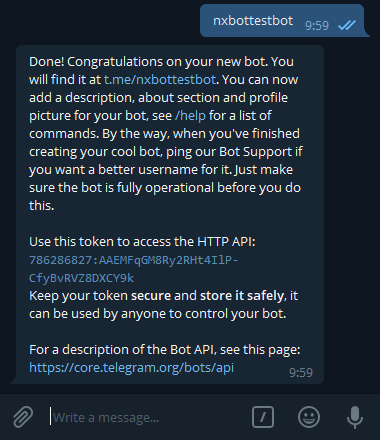Image resolution: width=380 pixels, height=440 pixels.
Task: Click the double checkmark read receipt
Action: click(x=347, y=25)
